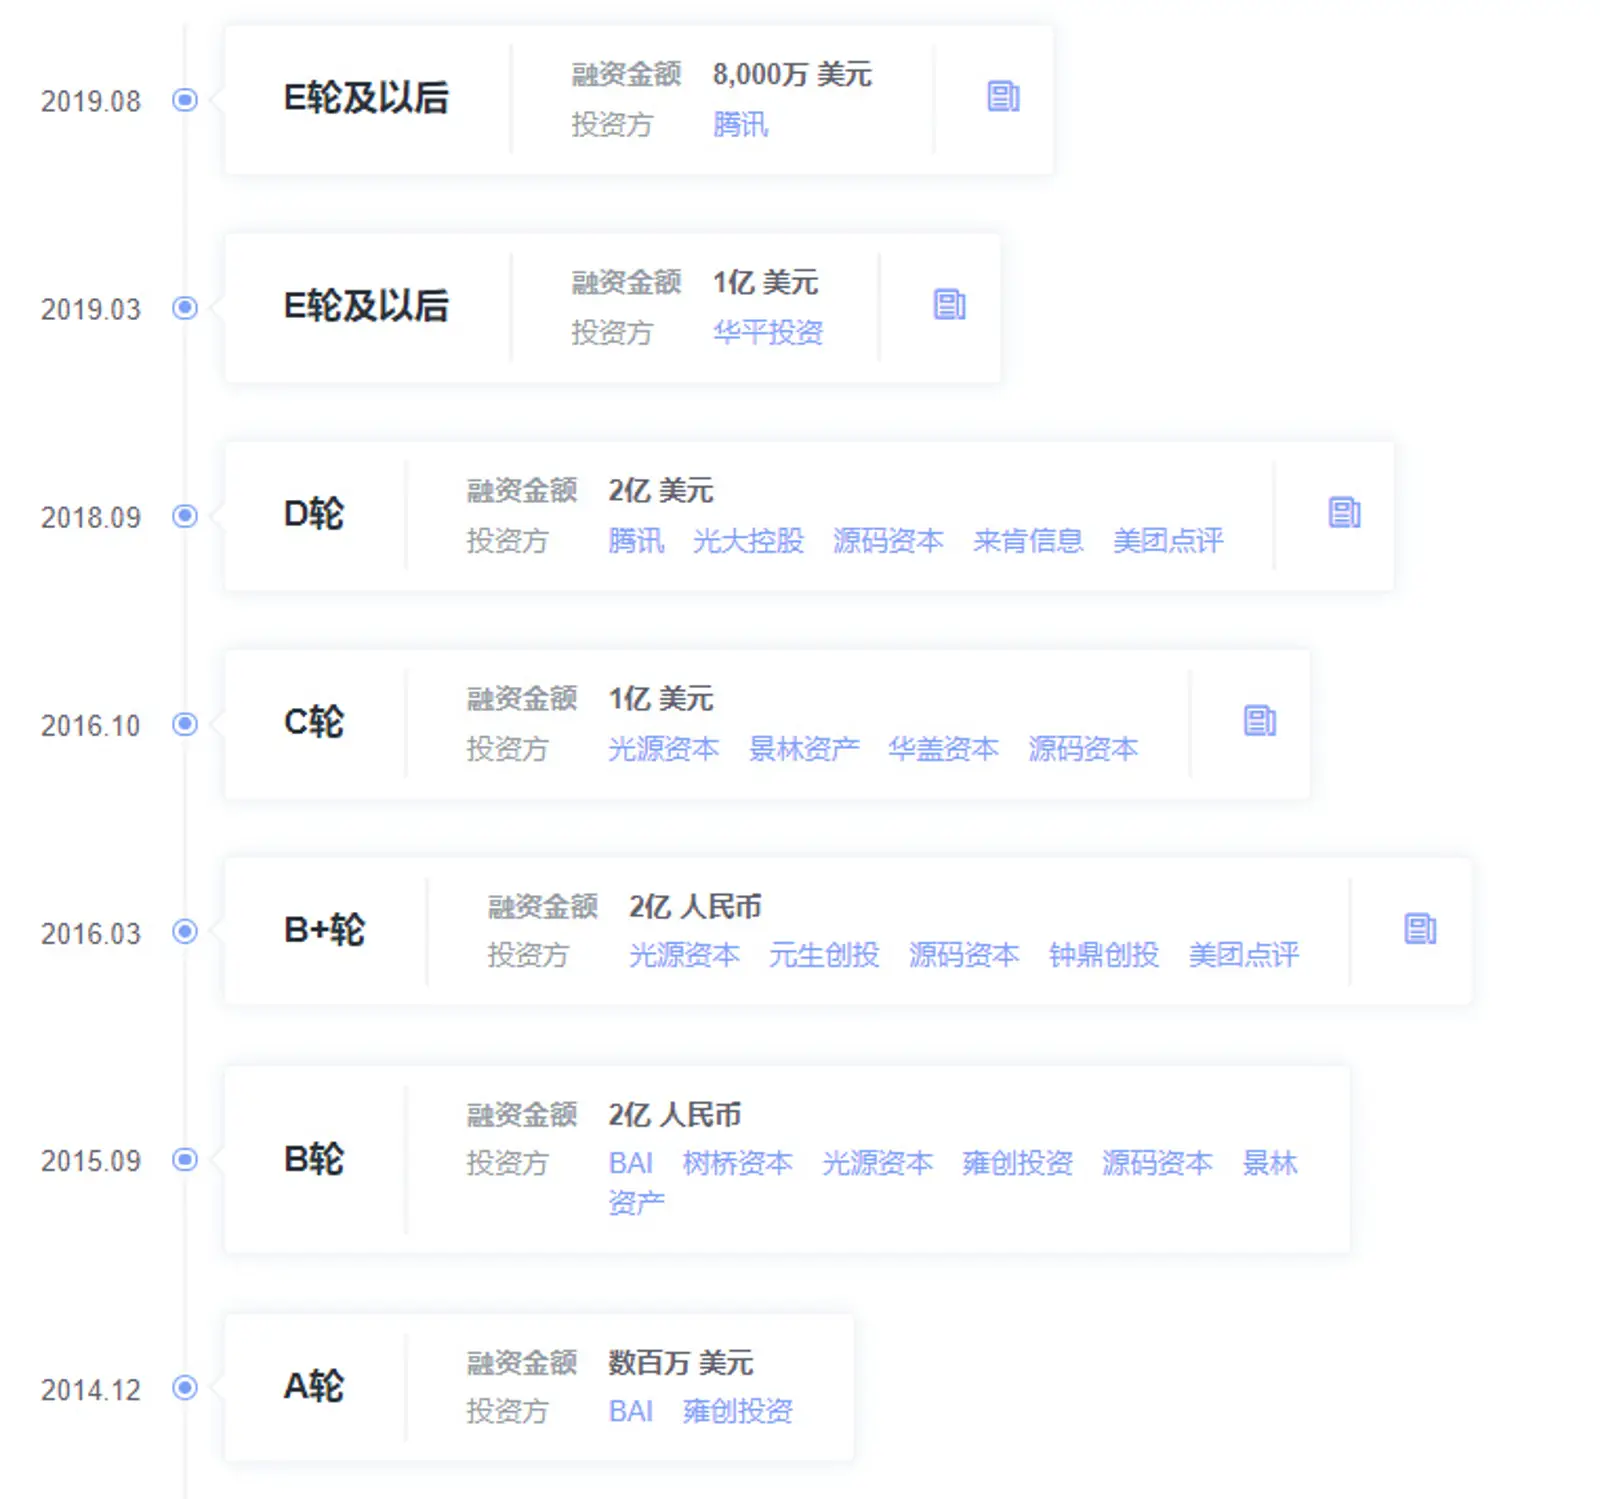The image size is (1600, 1499).
Task: Open 树桥资本 investor link
Action: click(738, 1163)
